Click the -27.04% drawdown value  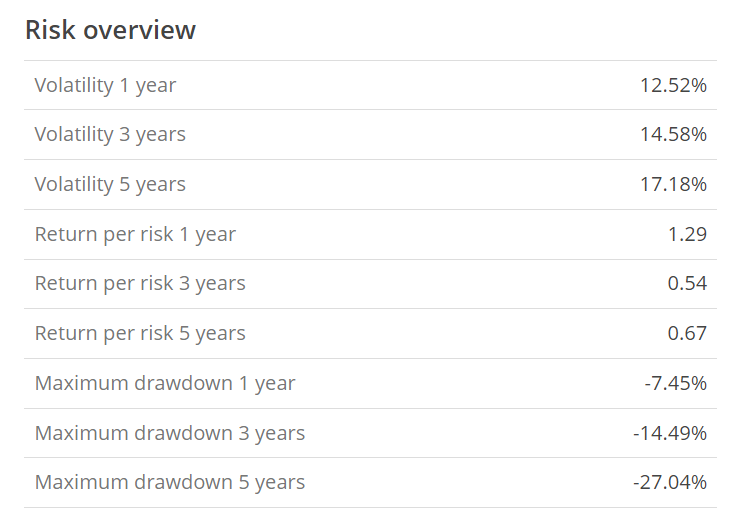point(670,482)
